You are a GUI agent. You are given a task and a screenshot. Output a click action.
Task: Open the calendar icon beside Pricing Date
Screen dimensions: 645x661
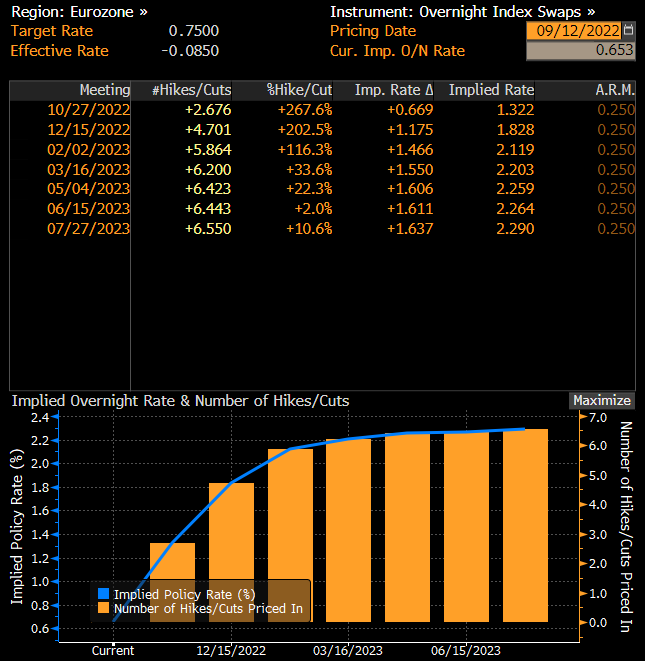(x=627, y=31)
